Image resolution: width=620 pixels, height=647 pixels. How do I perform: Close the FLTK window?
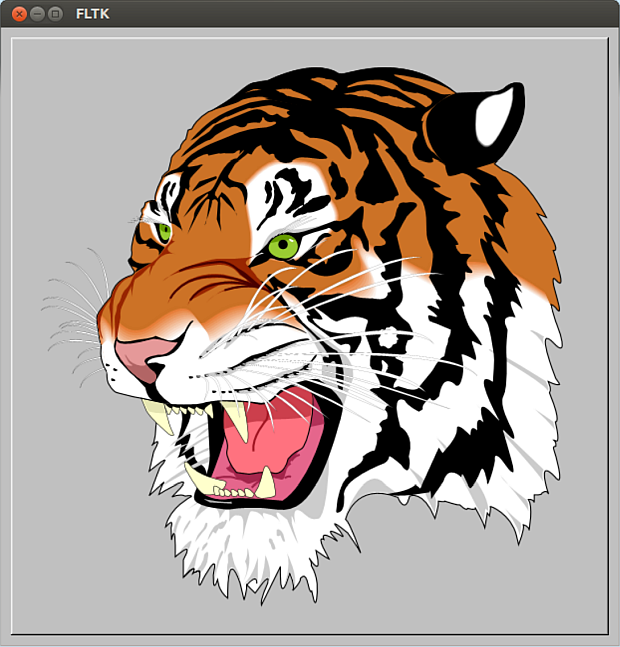pyautogui.click(x=19, y=14)
